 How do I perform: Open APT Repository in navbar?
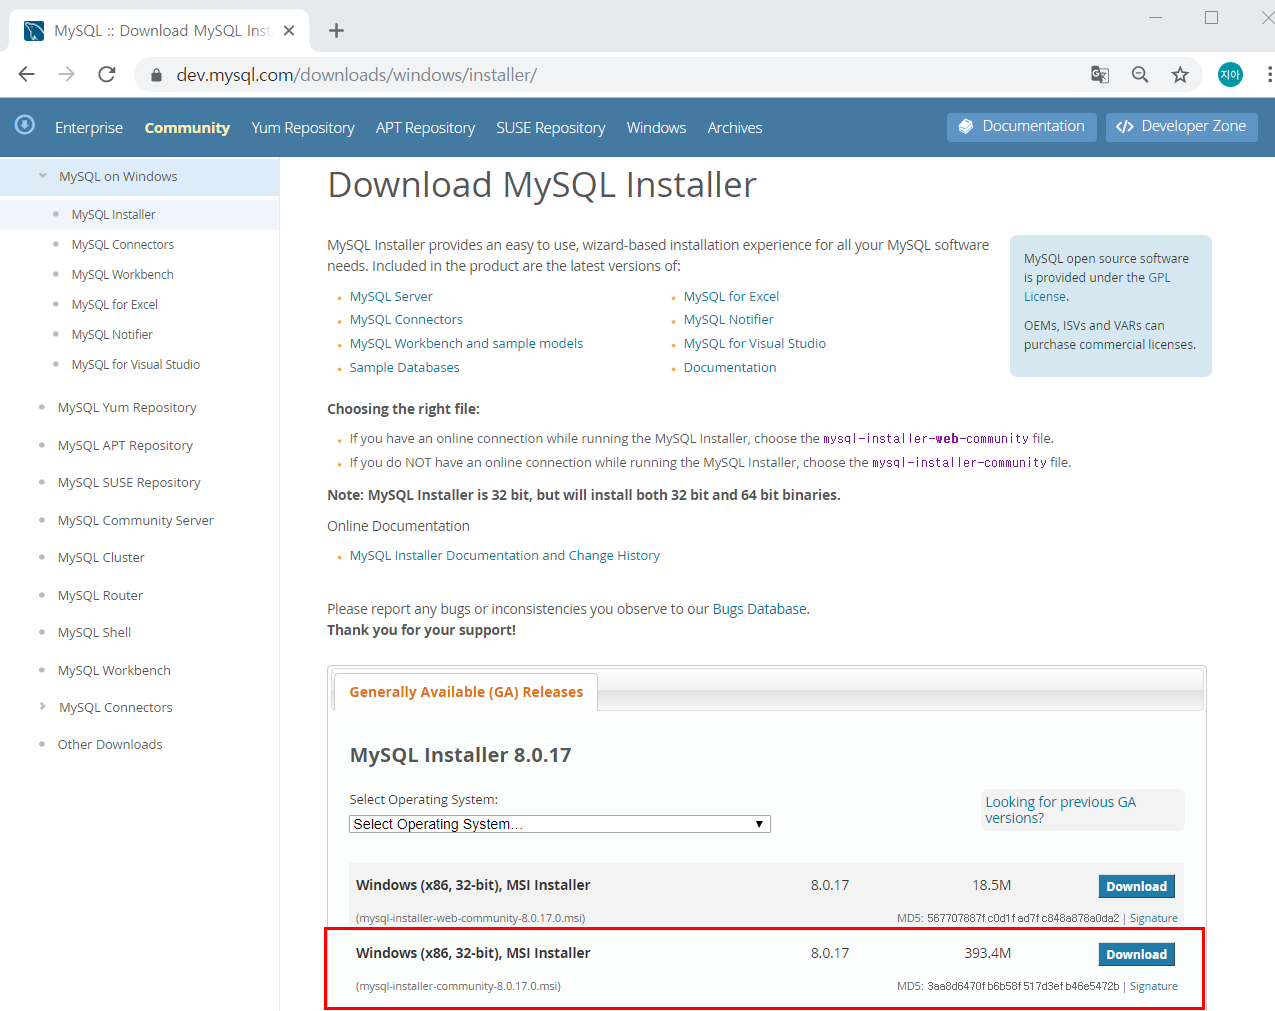(425, 128)
